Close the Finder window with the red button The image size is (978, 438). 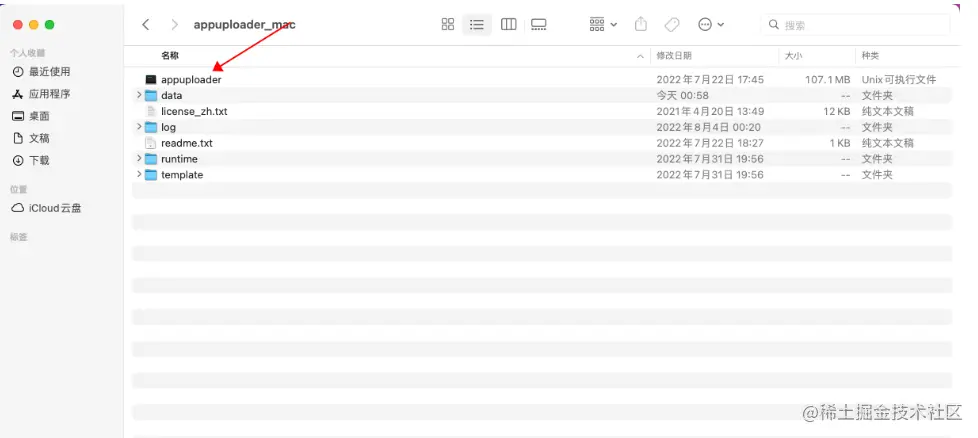[18, 24]
